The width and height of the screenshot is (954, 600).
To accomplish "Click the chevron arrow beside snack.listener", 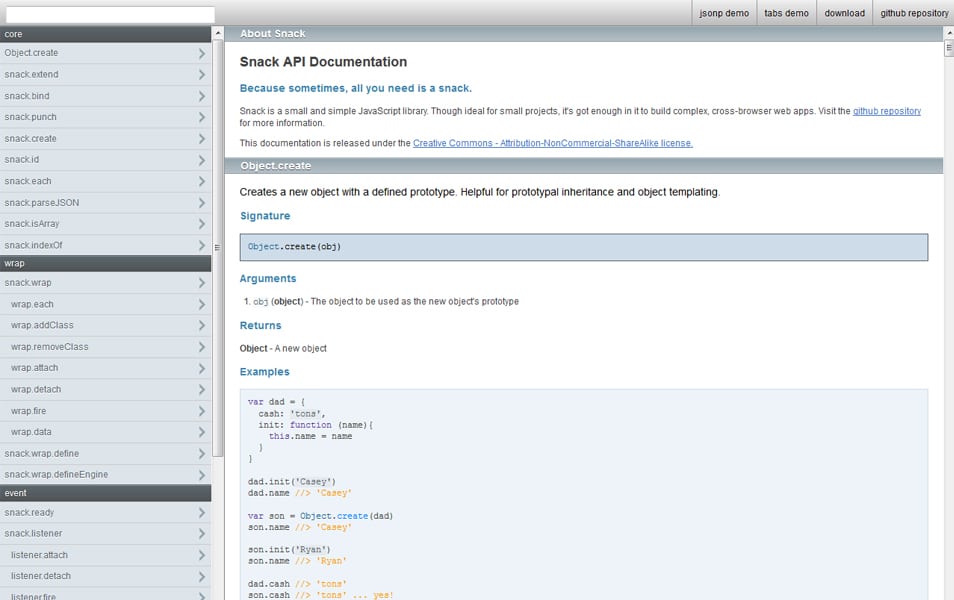I will point(201,534).
